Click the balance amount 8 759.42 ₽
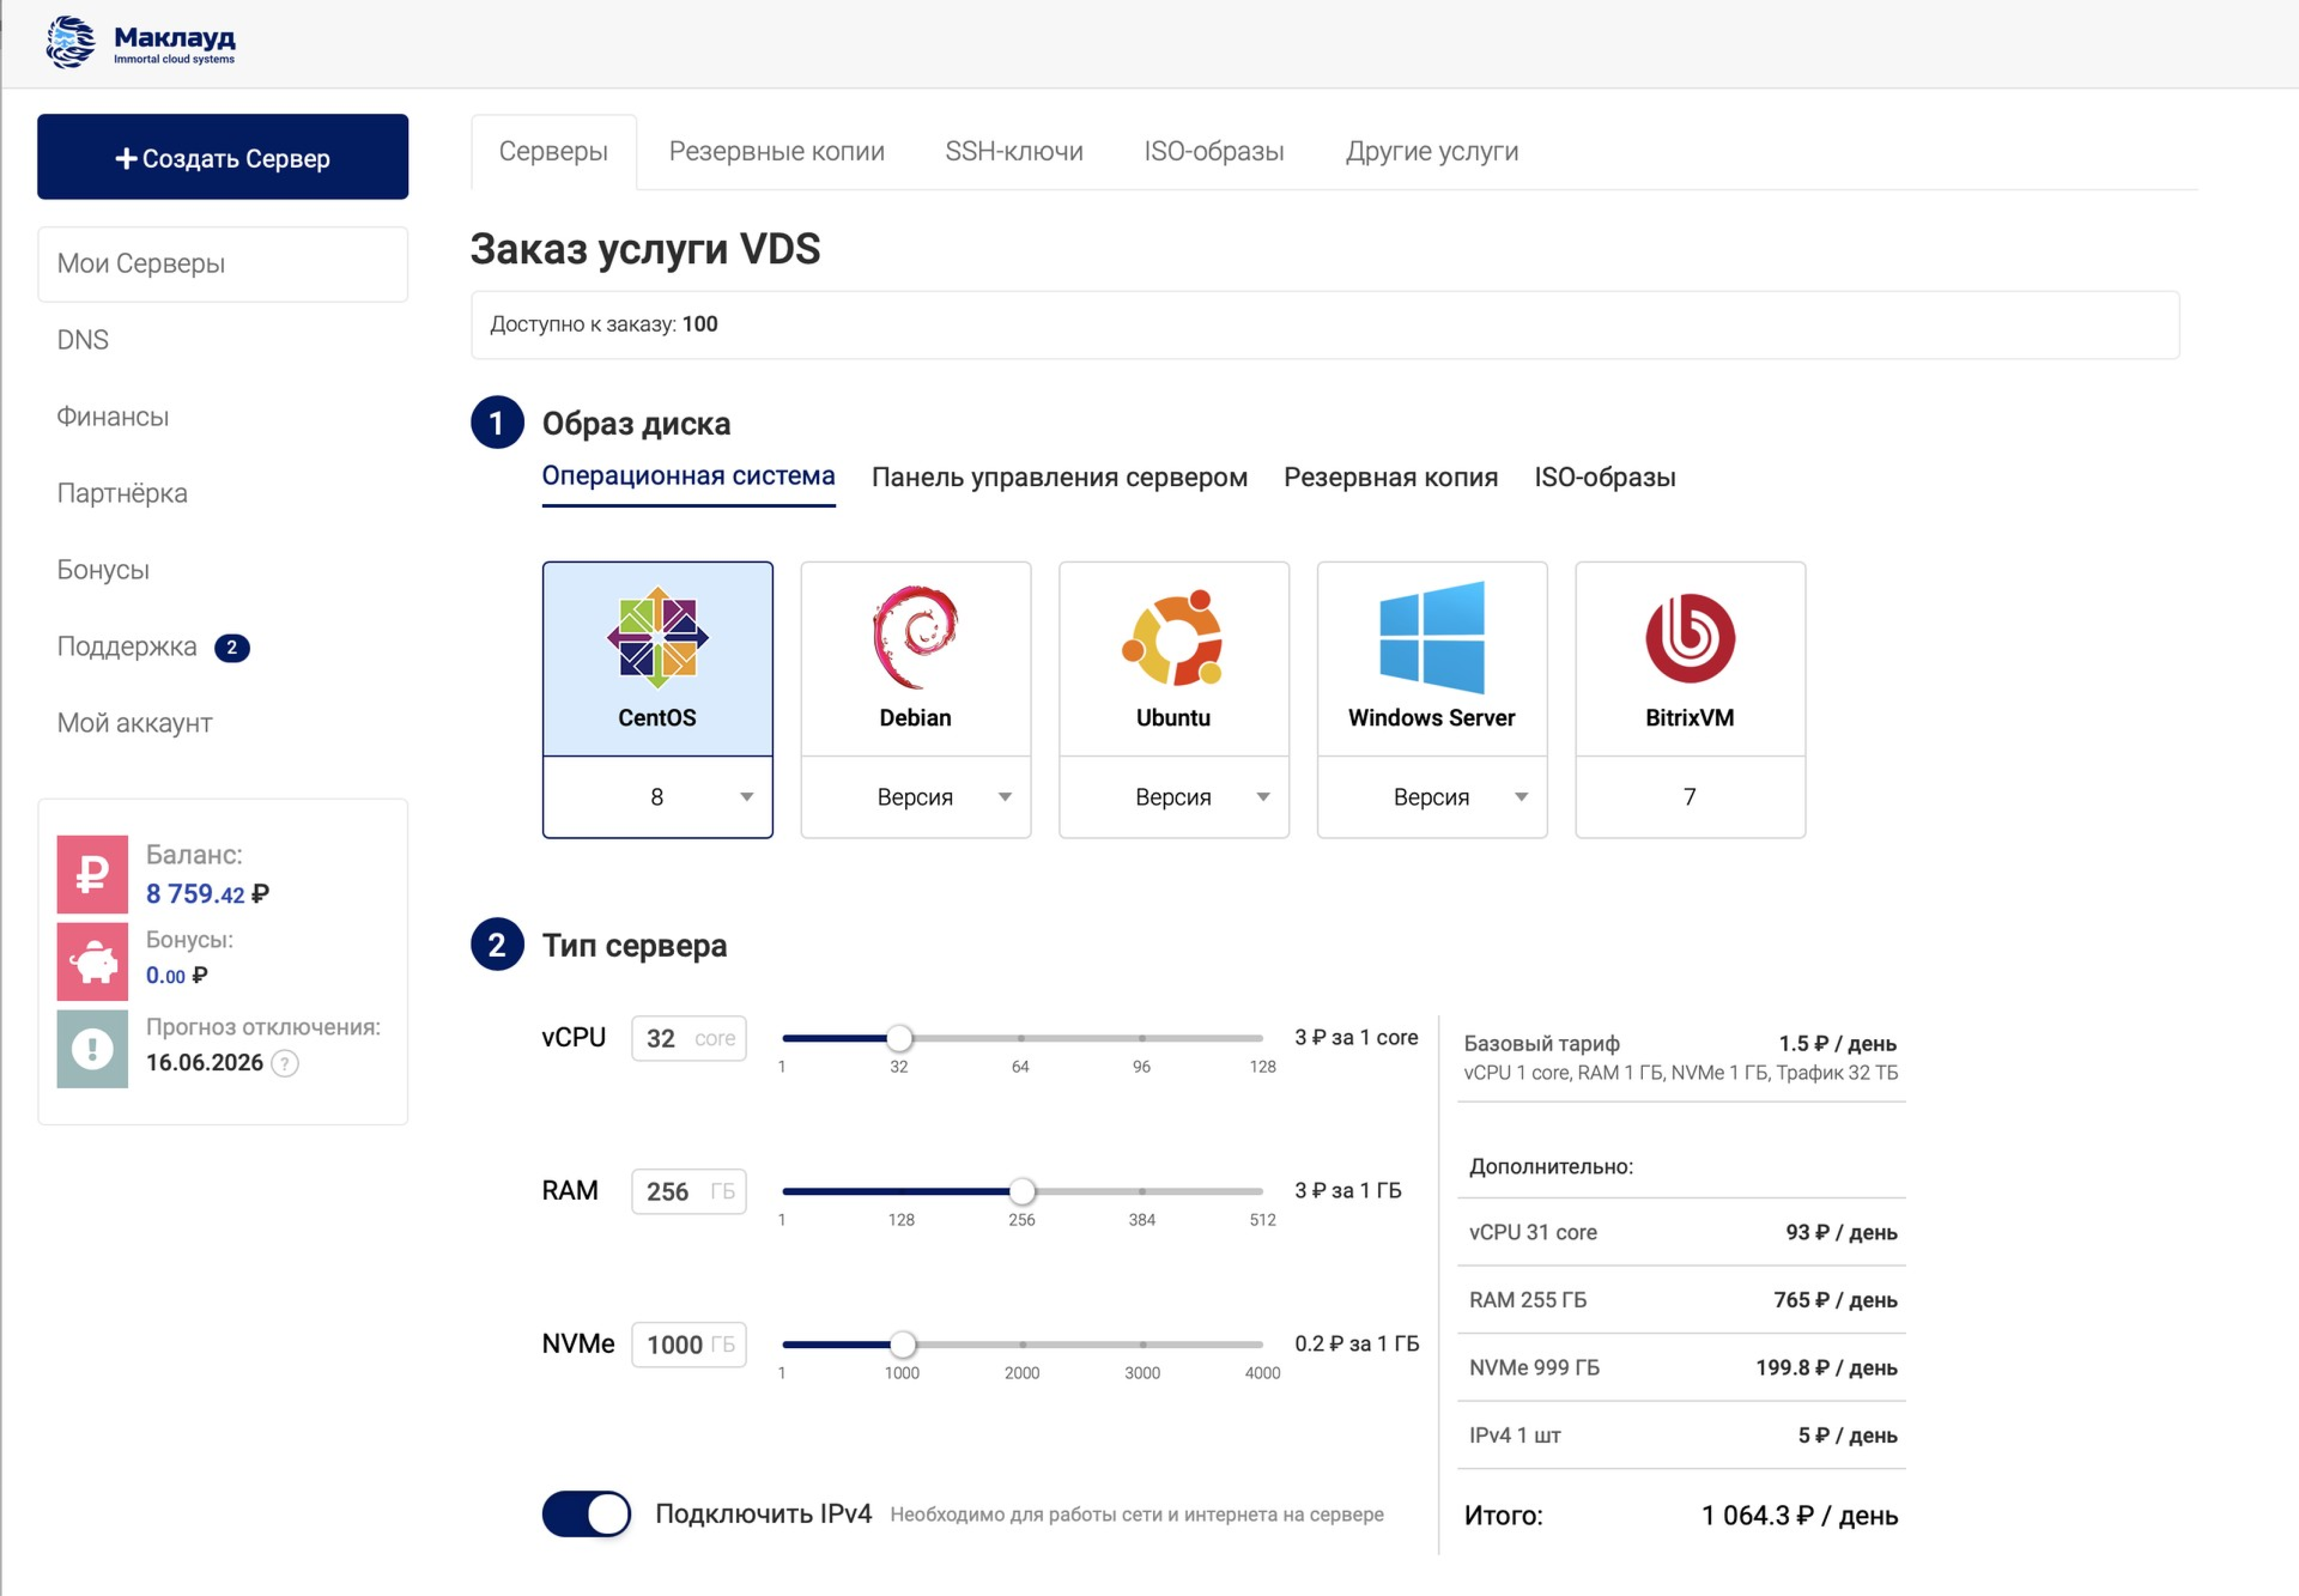The image size is (2299, 1596). pyautogui.click(x=207, y=894)
